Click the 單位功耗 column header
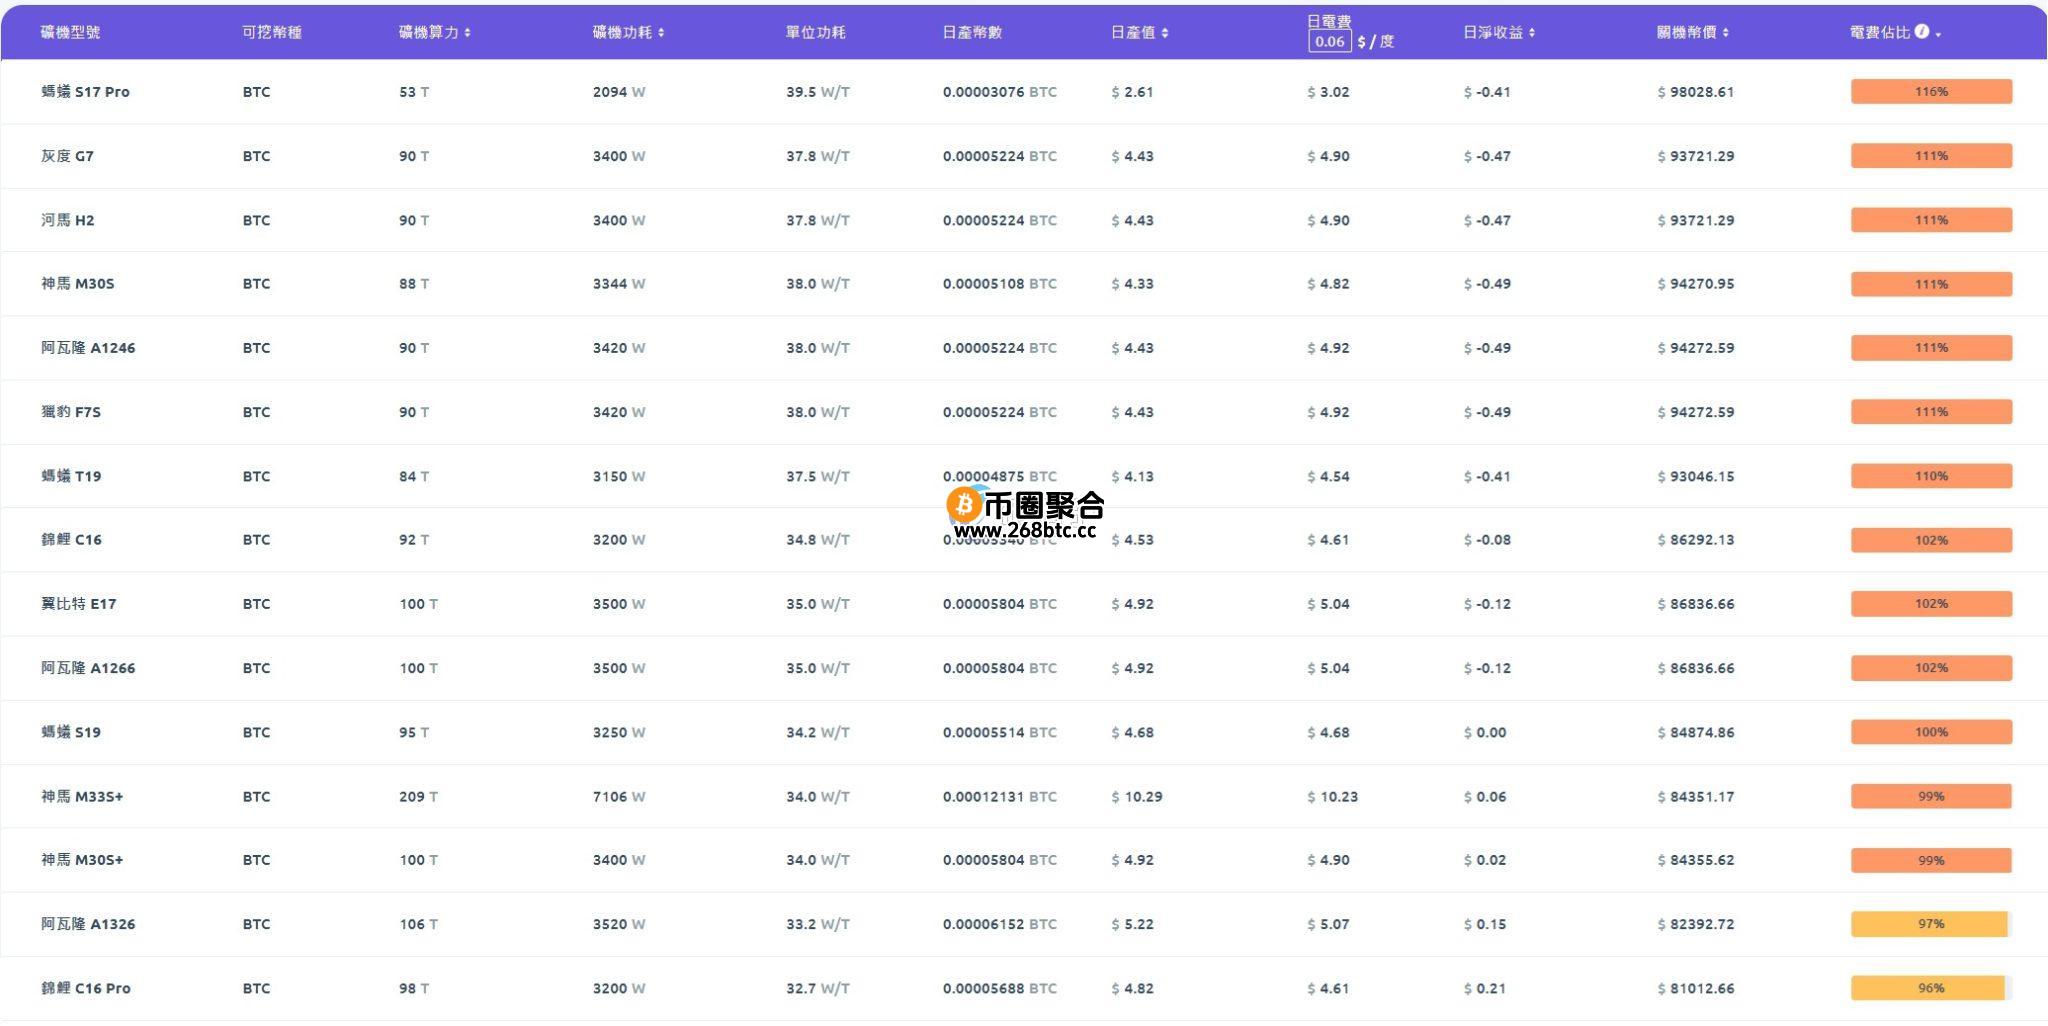The height and width of the screenshot is (1026, 2048). coord(815,32)
